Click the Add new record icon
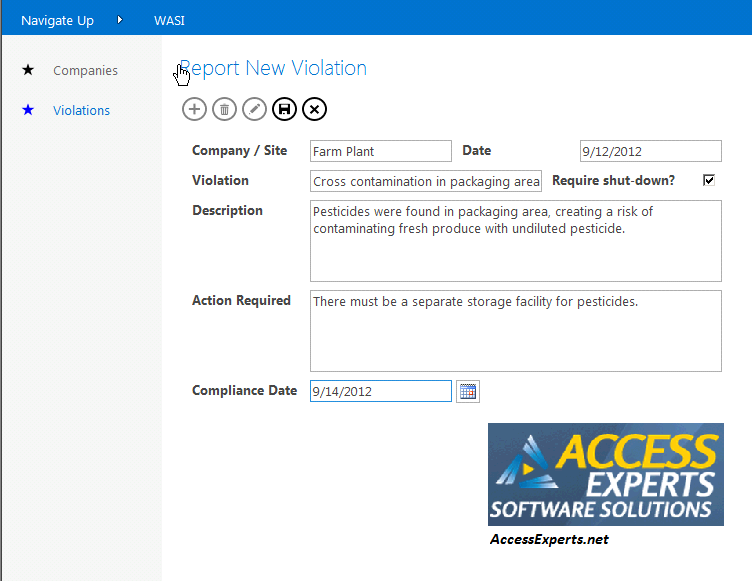Viewport: 752px width, 581px height. (195, 109)
